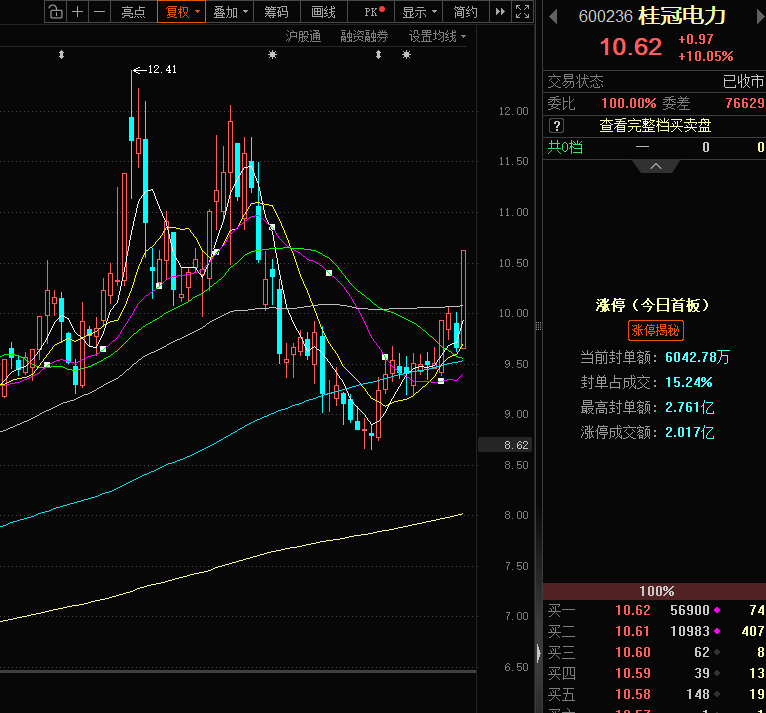Click 涨停揭秘 button
Image resolution: width=766 pixels, height=713 pixels.
click(655, 331)
